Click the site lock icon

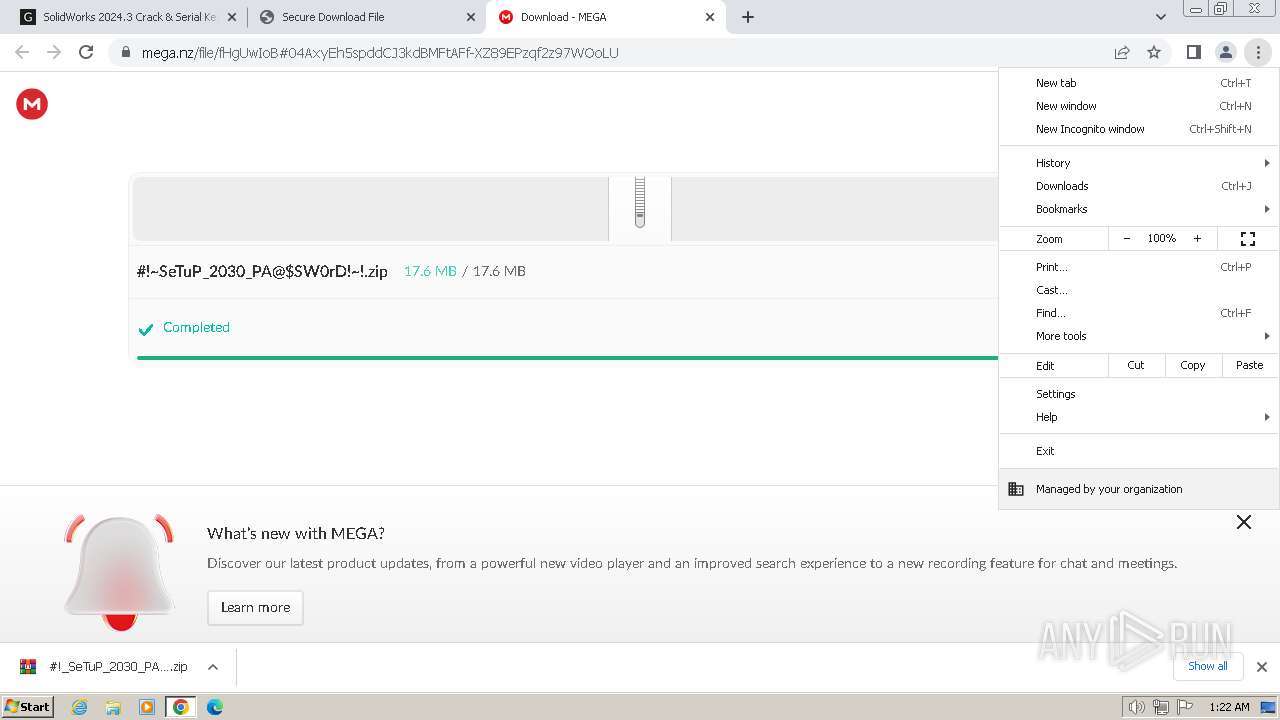click(x=125, y=52)
